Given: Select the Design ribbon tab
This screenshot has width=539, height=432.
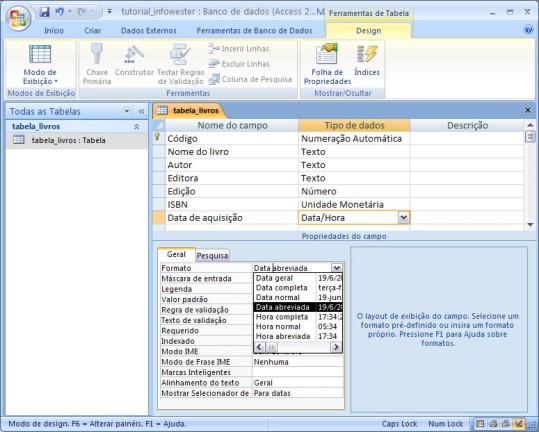Looking at the screenshot, I should [x=368, y=31].
